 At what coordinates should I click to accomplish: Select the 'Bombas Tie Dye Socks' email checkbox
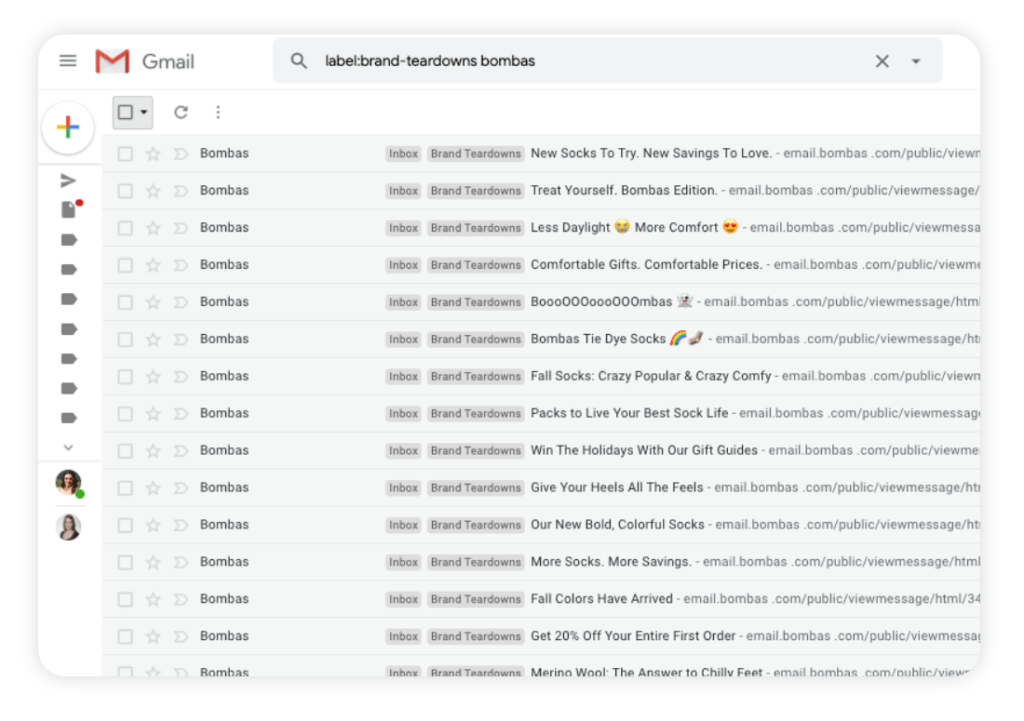click(x=125, y=340)
